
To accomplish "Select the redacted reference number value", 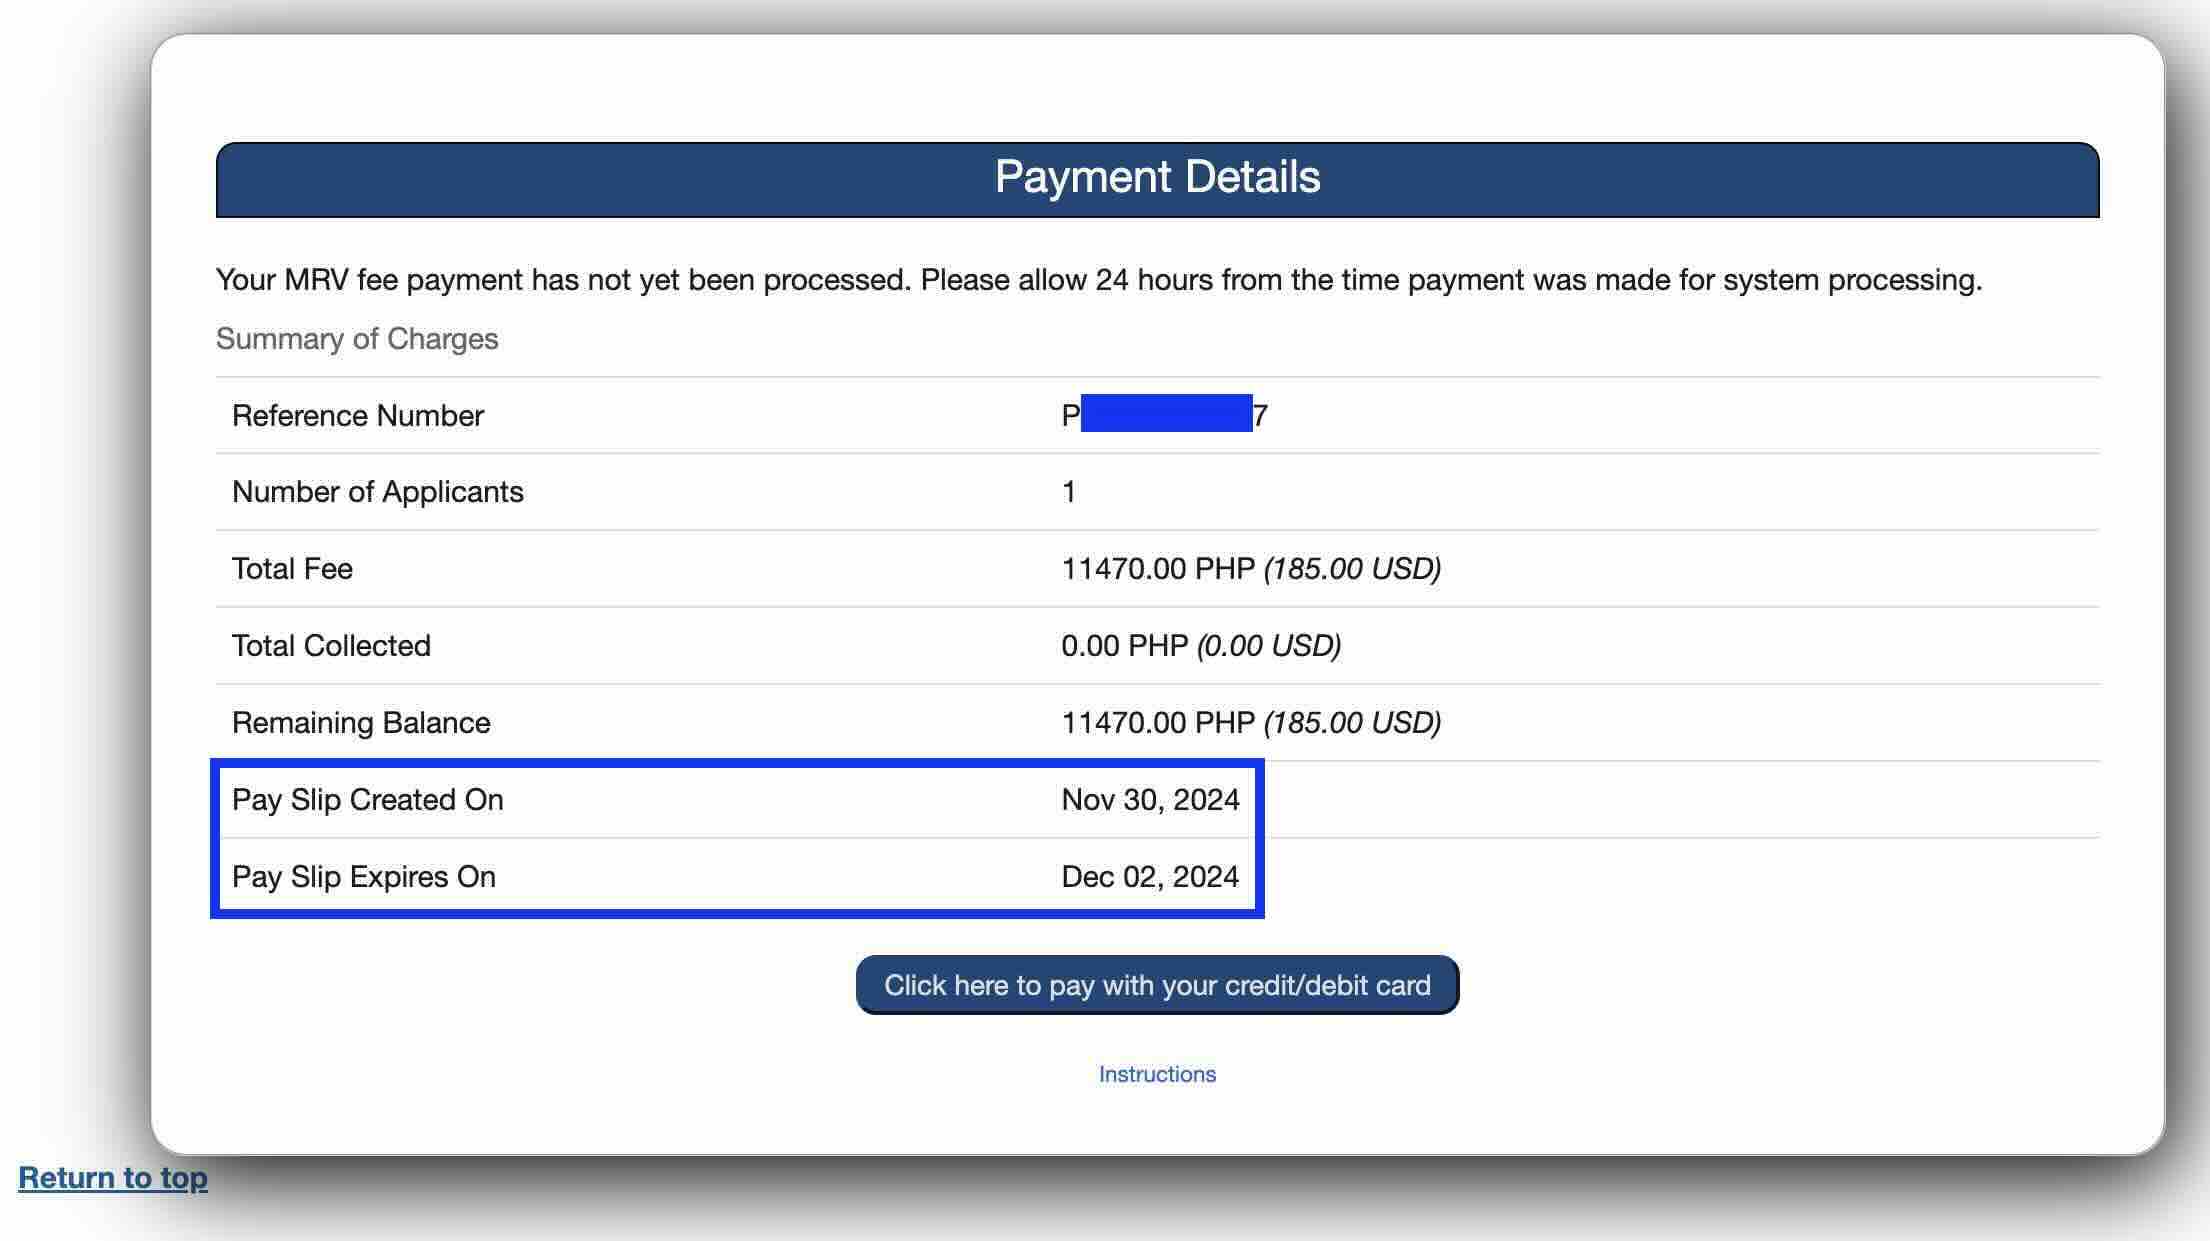I will pyautogui.click(x=1163, y=415).
